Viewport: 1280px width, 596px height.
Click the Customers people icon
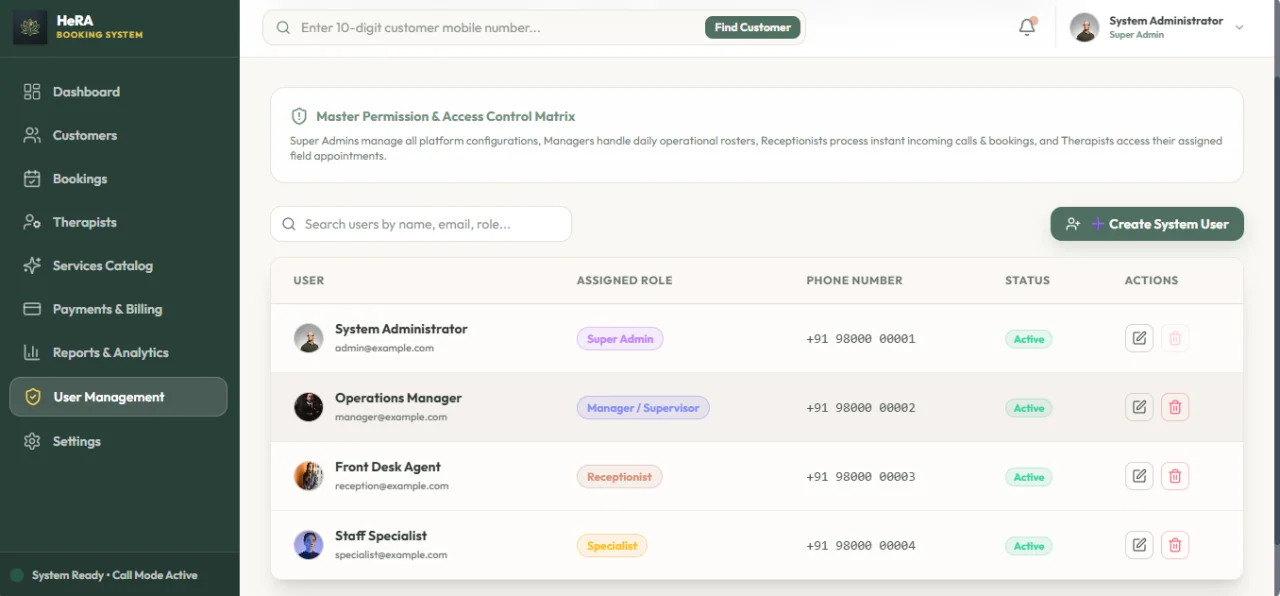32,135
